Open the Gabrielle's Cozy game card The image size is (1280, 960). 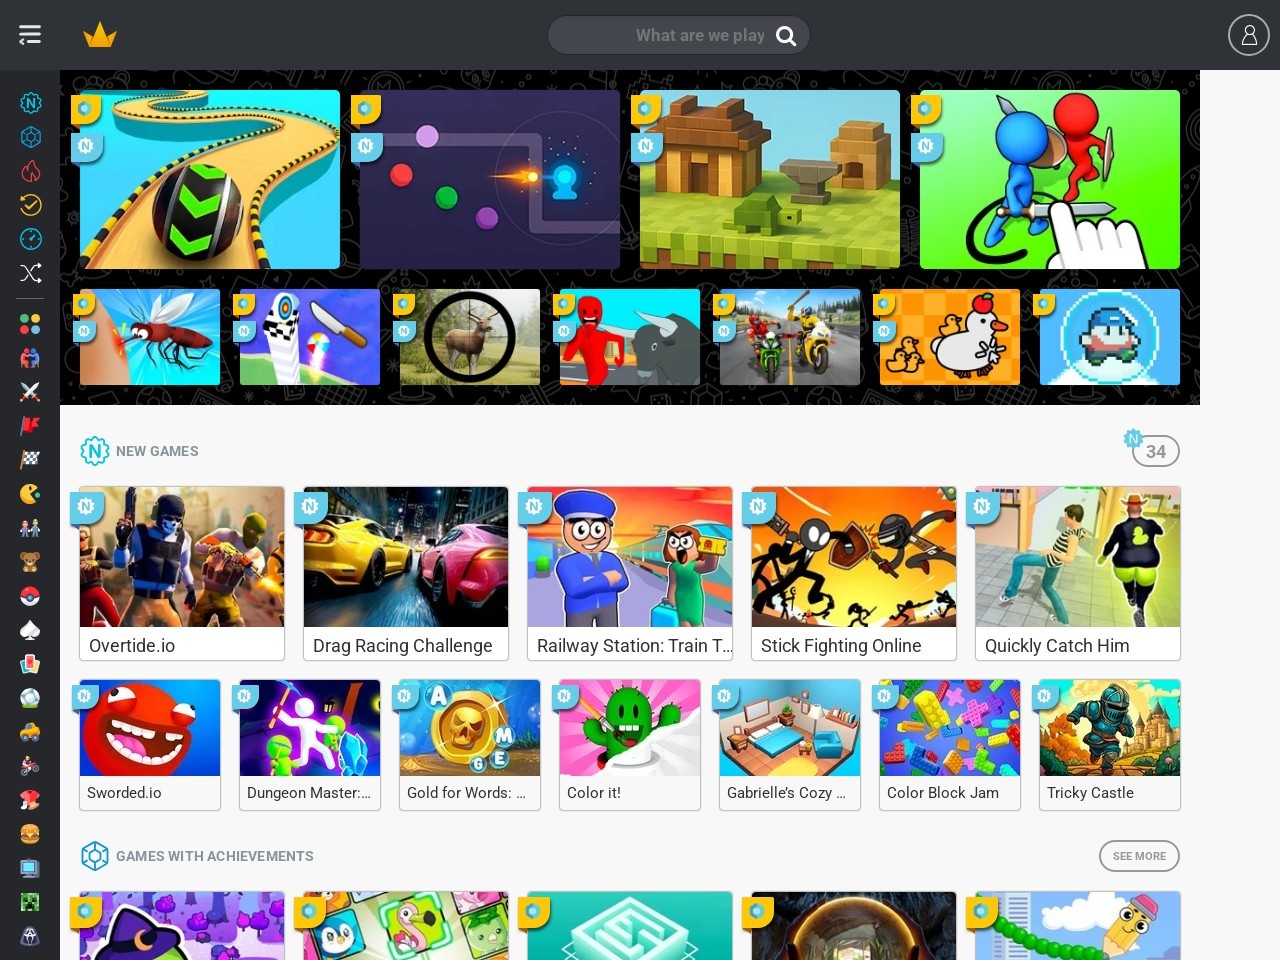coord(790,744)
